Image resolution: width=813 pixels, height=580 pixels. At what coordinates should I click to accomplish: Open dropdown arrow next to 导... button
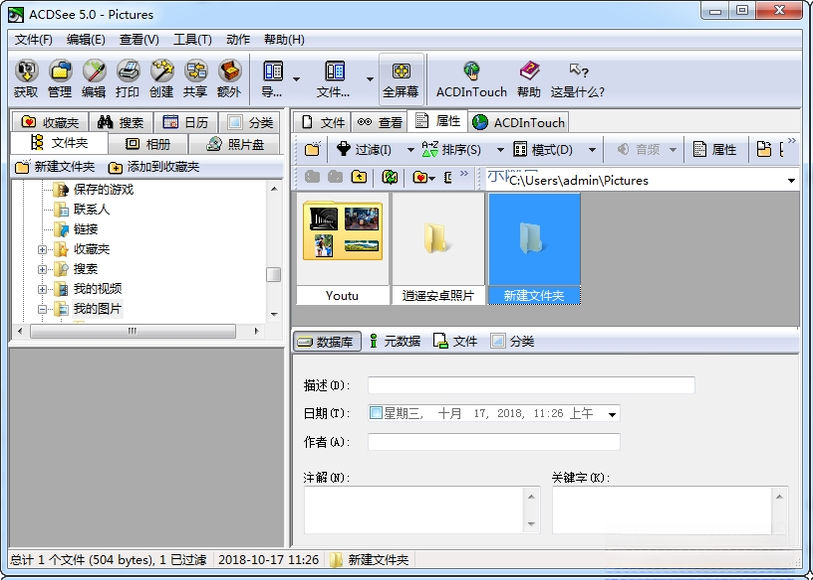(296, 79)
